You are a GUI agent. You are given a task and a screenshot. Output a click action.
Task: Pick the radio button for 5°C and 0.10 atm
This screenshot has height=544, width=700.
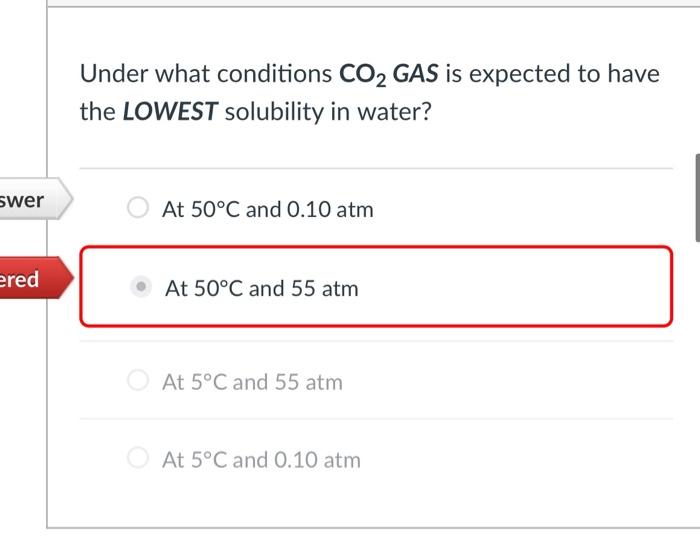point(137,460)
